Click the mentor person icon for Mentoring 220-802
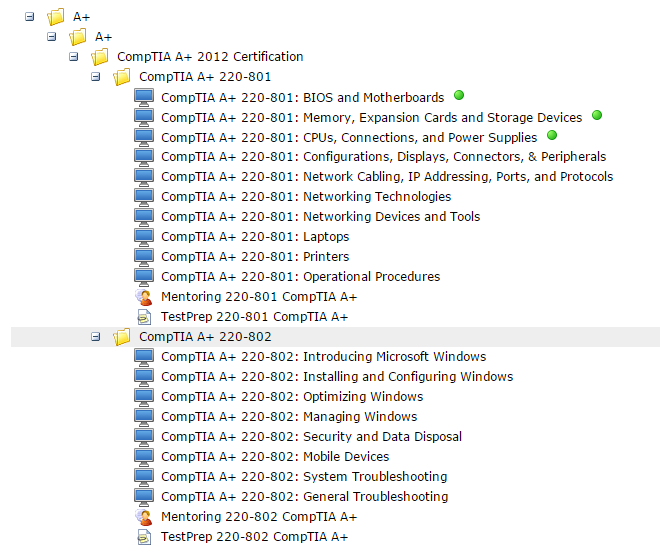660x552 pixels. pyautogui.click(x=144, y=517)
